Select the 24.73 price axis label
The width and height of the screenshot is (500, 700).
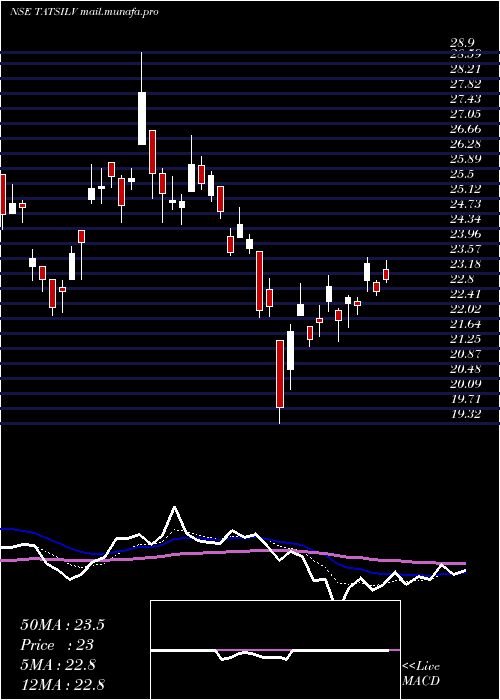coord(465,204)
